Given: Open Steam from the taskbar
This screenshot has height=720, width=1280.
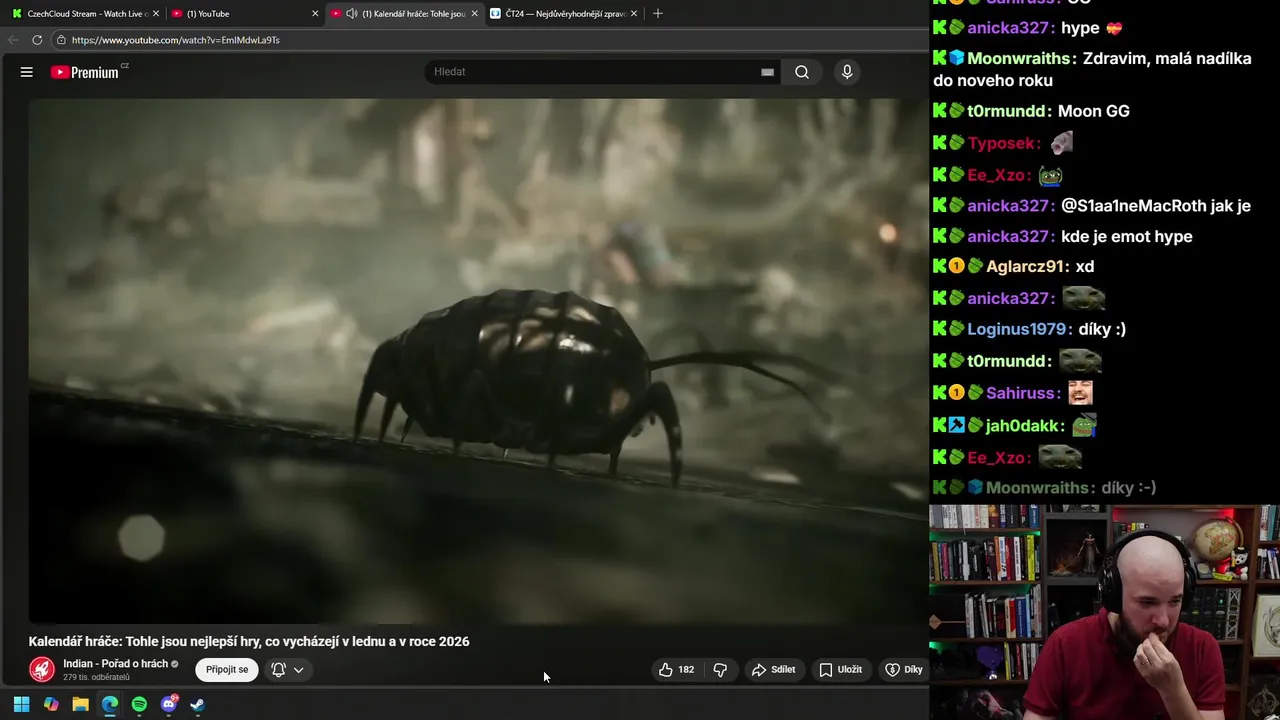Looking at the screenshot, I should pyautogui.click(x=198, y=704).
